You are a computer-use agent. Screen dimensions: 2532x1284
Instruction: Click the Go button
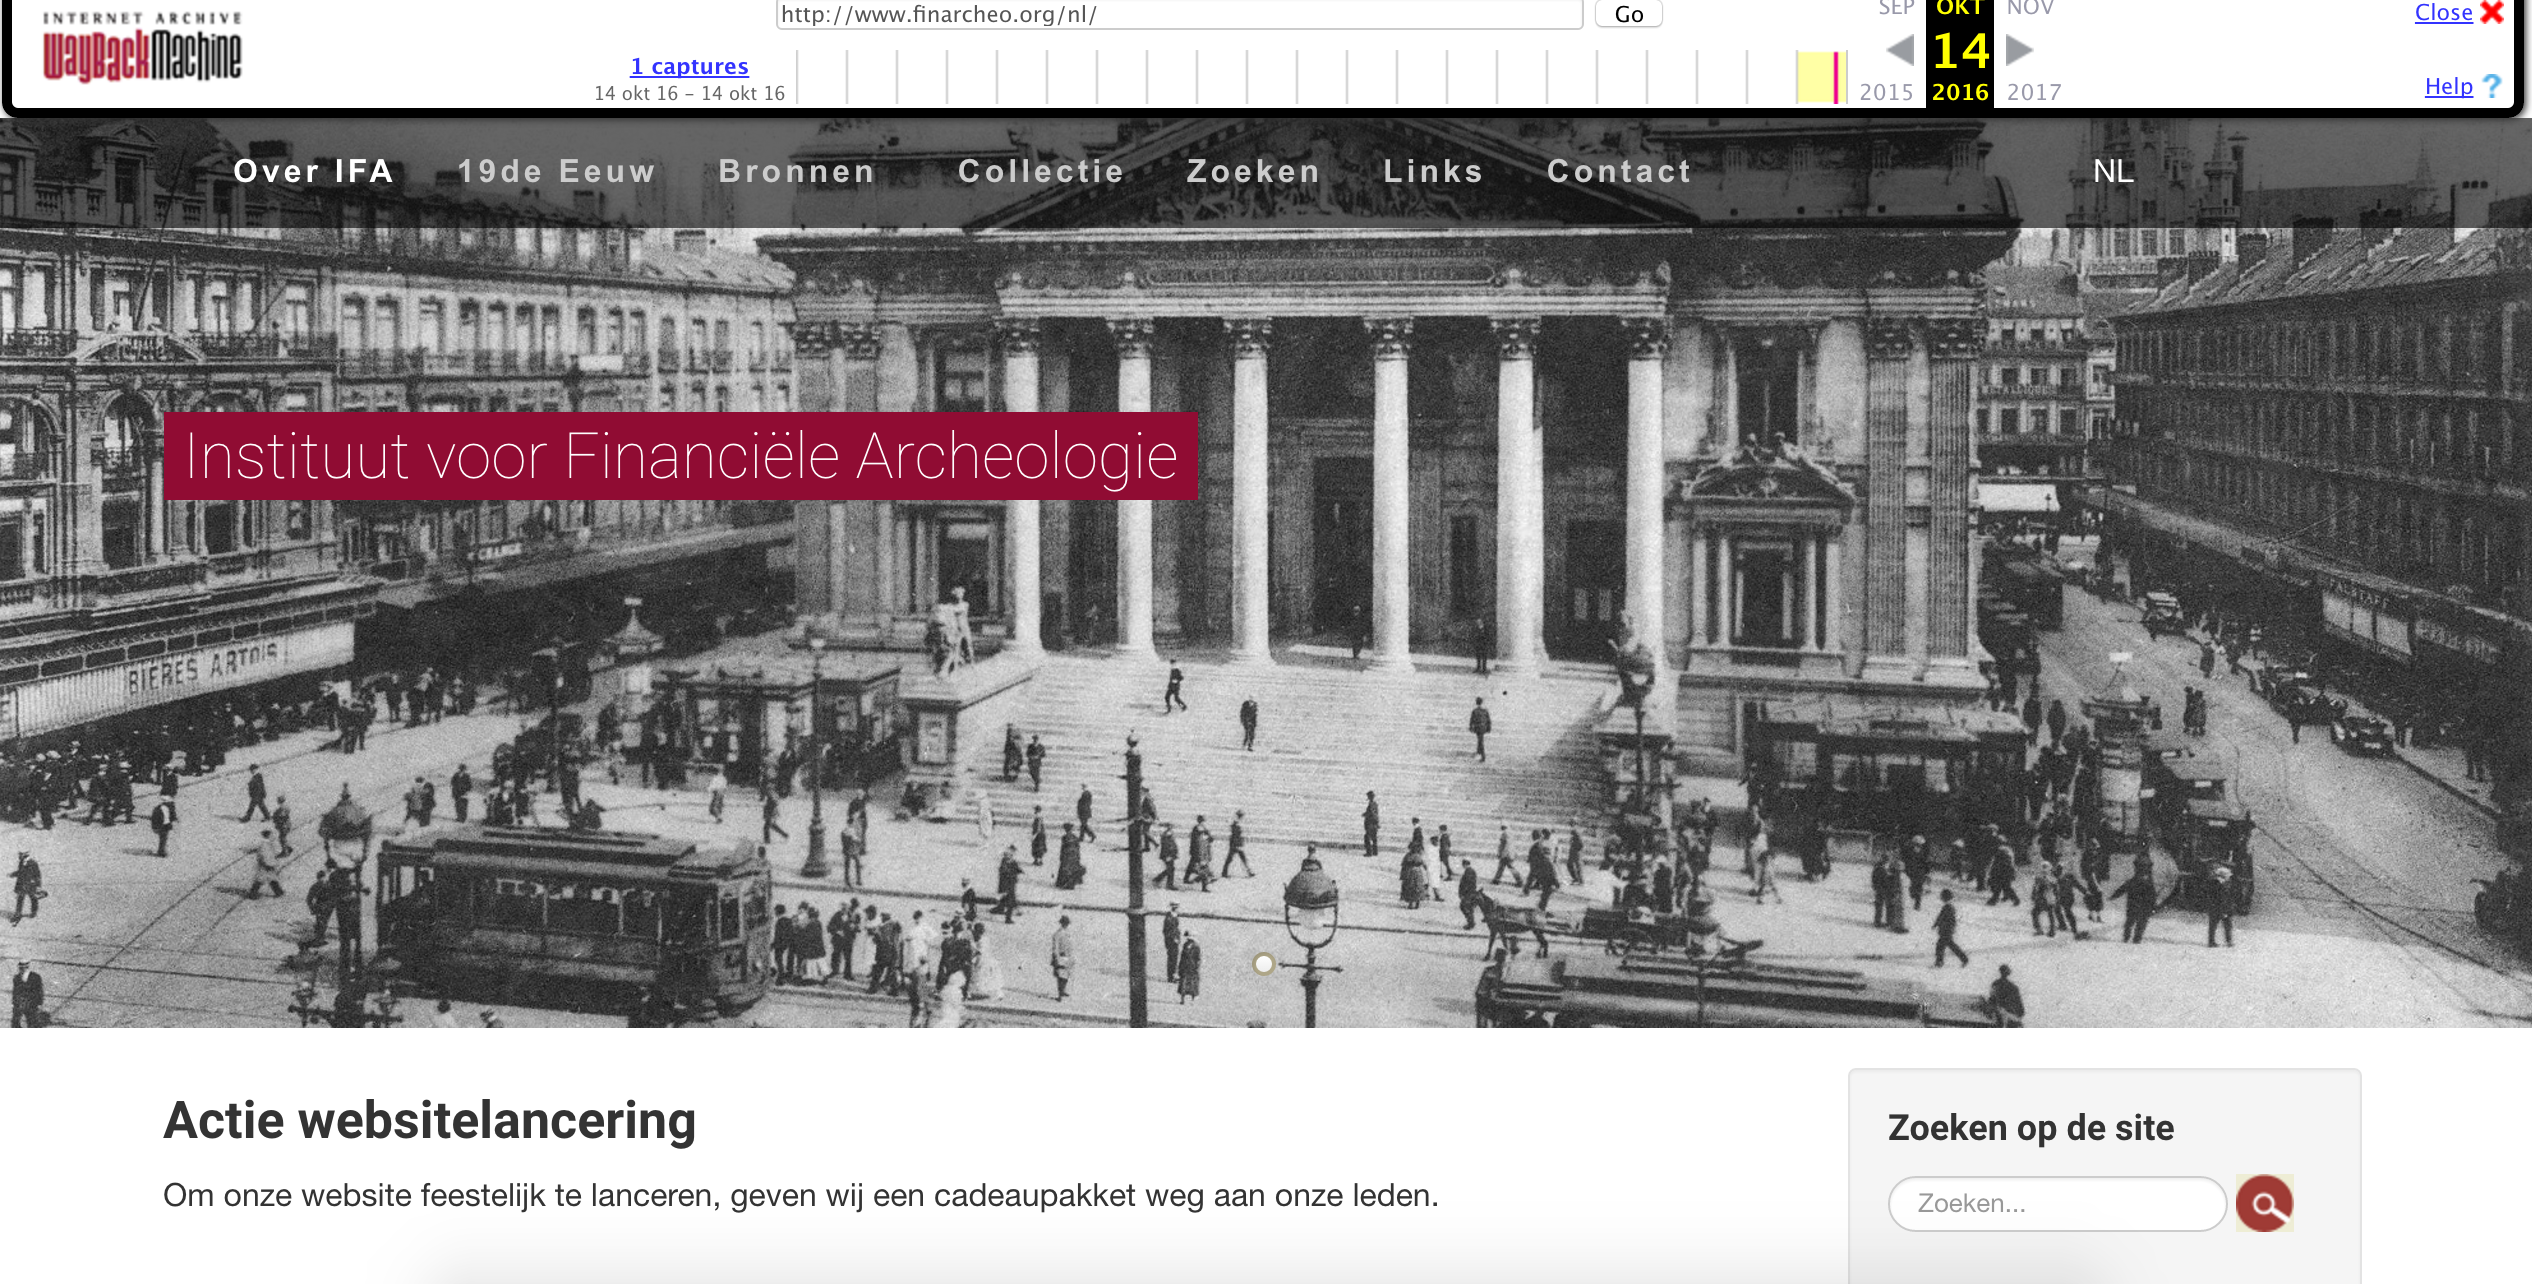coord(1628,14)
